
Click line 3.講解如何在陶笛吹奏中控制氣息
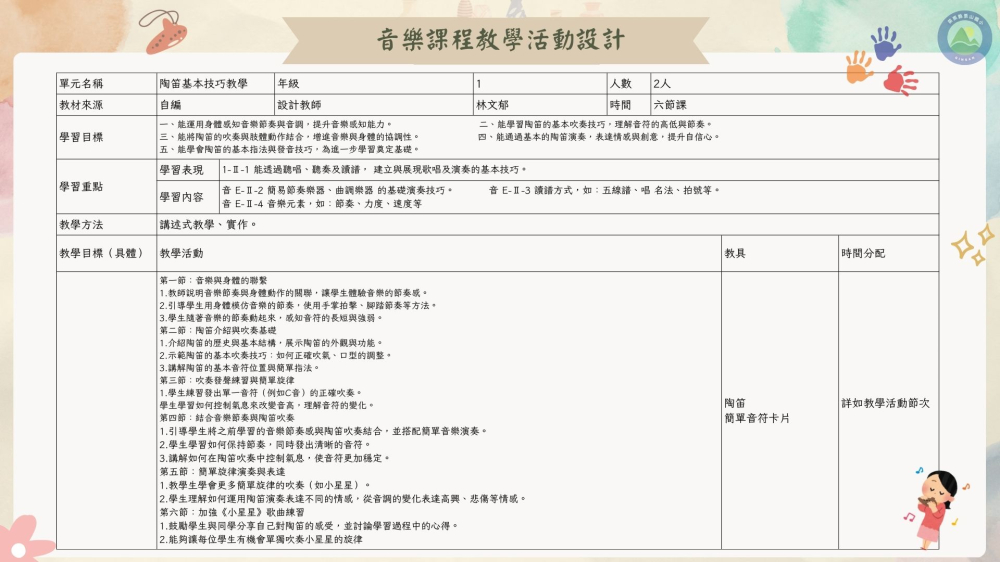coord(275,458)
